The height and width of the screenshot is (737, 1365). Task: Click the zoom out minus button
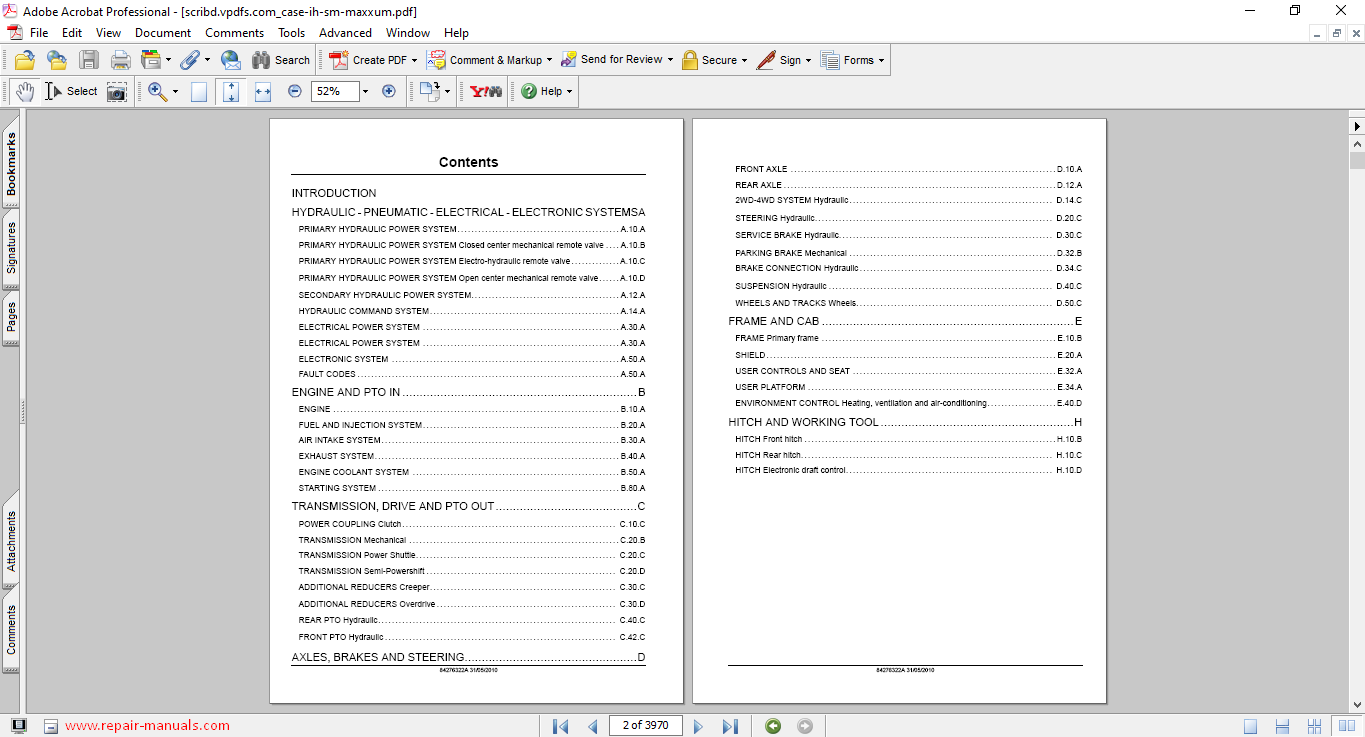point(295,91)
